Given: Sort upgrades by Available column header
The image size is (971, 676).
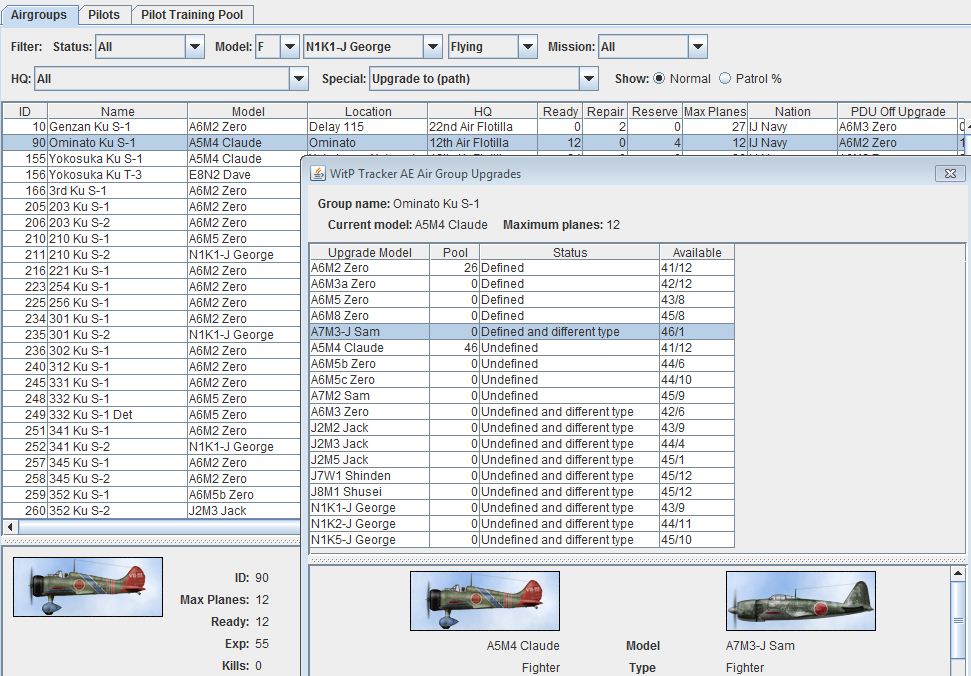Looking at the screenshot, I should [696, 252].
